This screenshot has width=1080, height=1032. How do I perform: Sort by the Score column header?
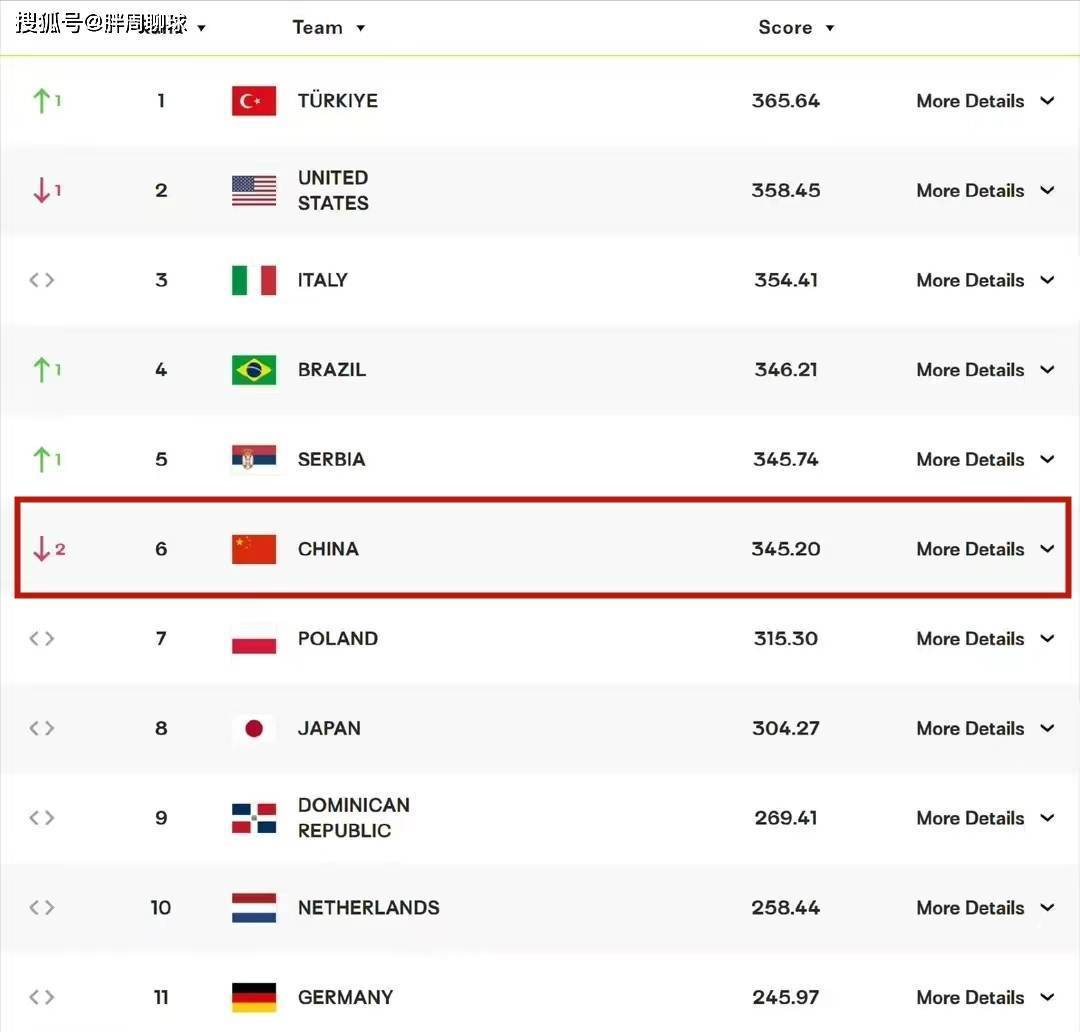(796, 28)
